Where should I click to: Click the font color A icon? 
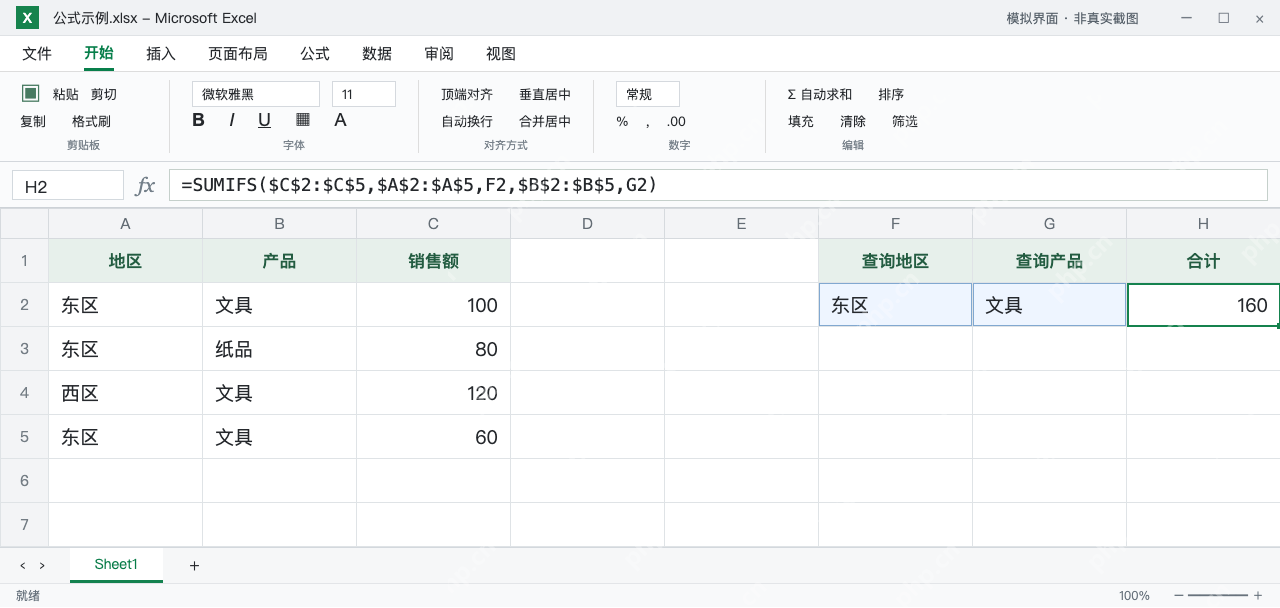tap(340, 120)
